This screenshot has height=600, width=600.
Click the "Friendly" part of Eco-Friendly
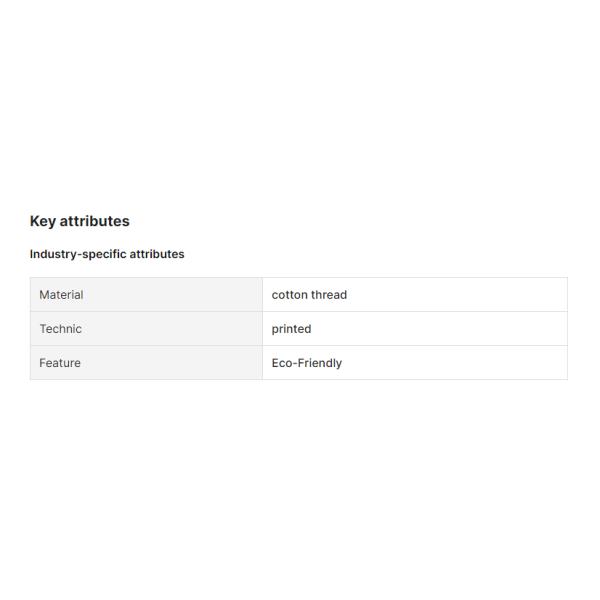(x=320, y=363)
